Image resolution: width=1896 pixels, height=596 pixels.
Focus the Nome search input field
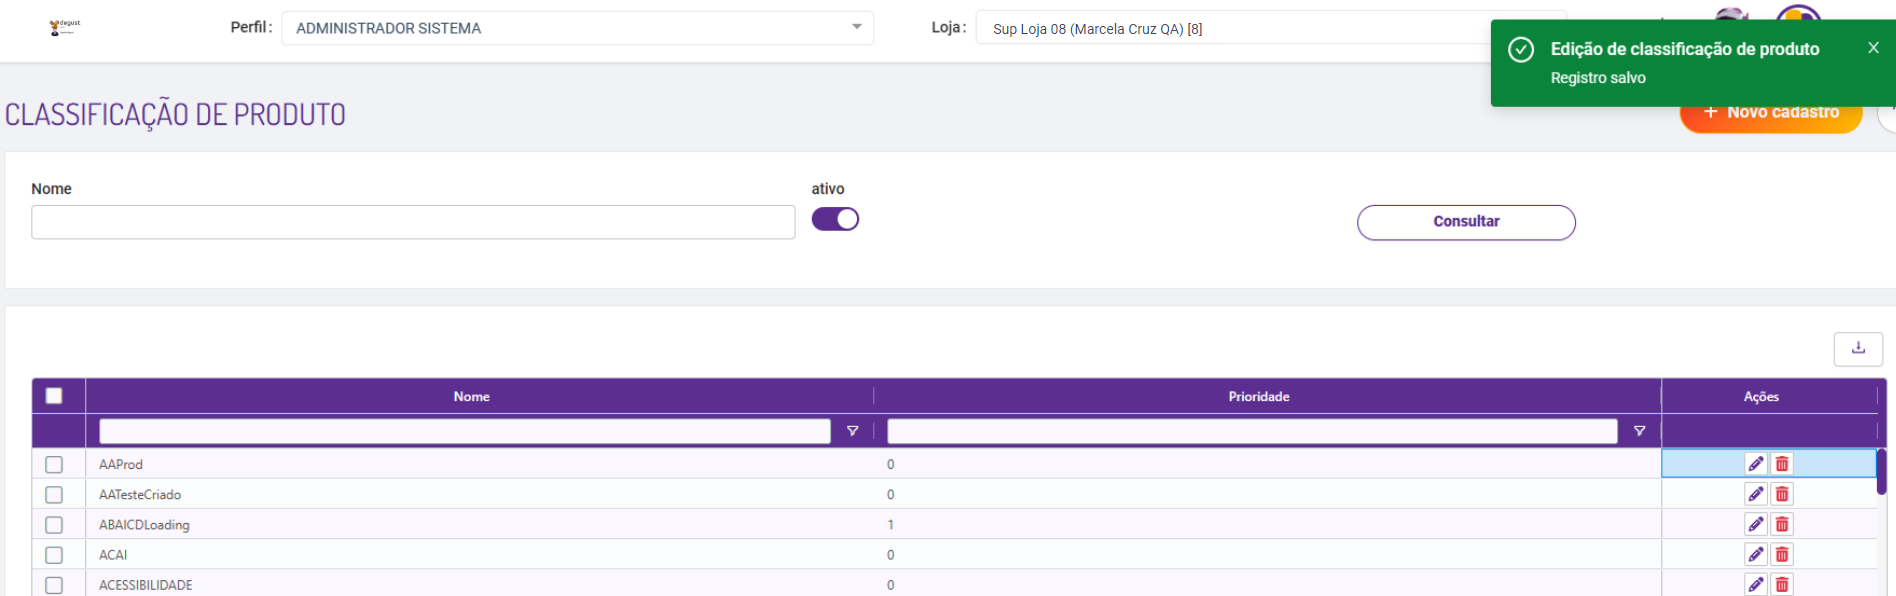(413, 222)
